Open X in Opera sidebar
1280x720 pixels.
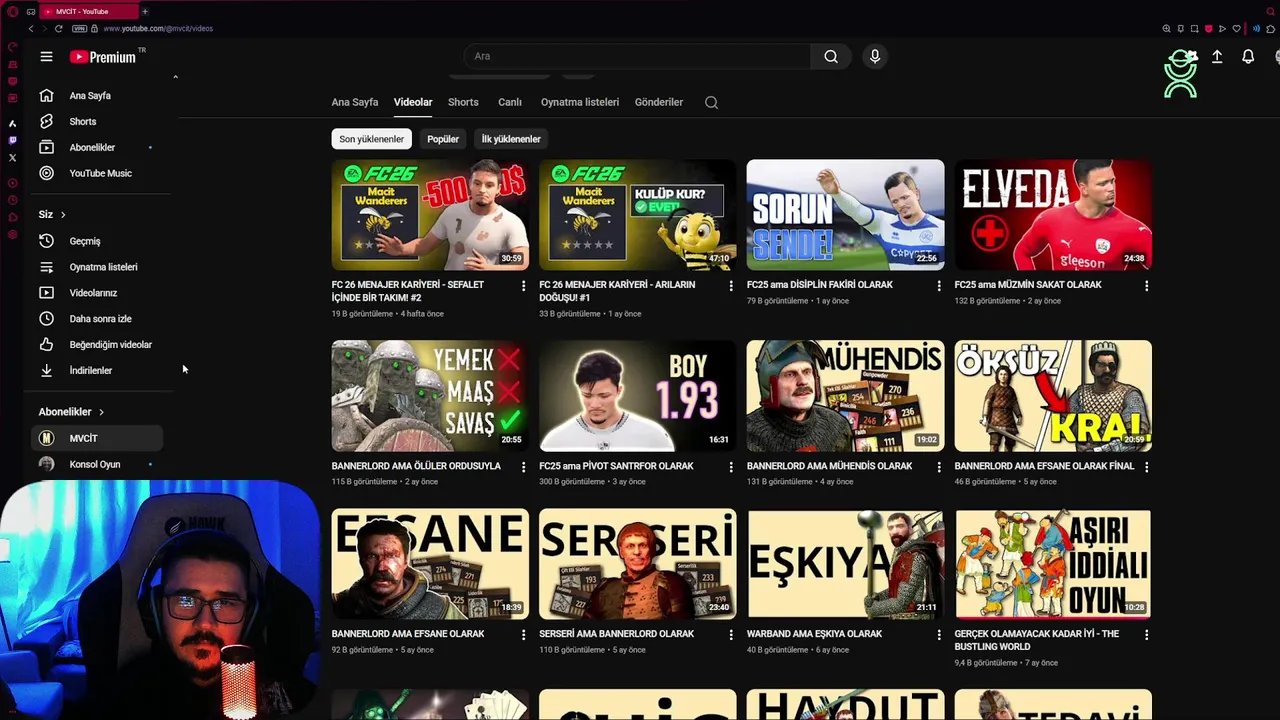point(12,158)
